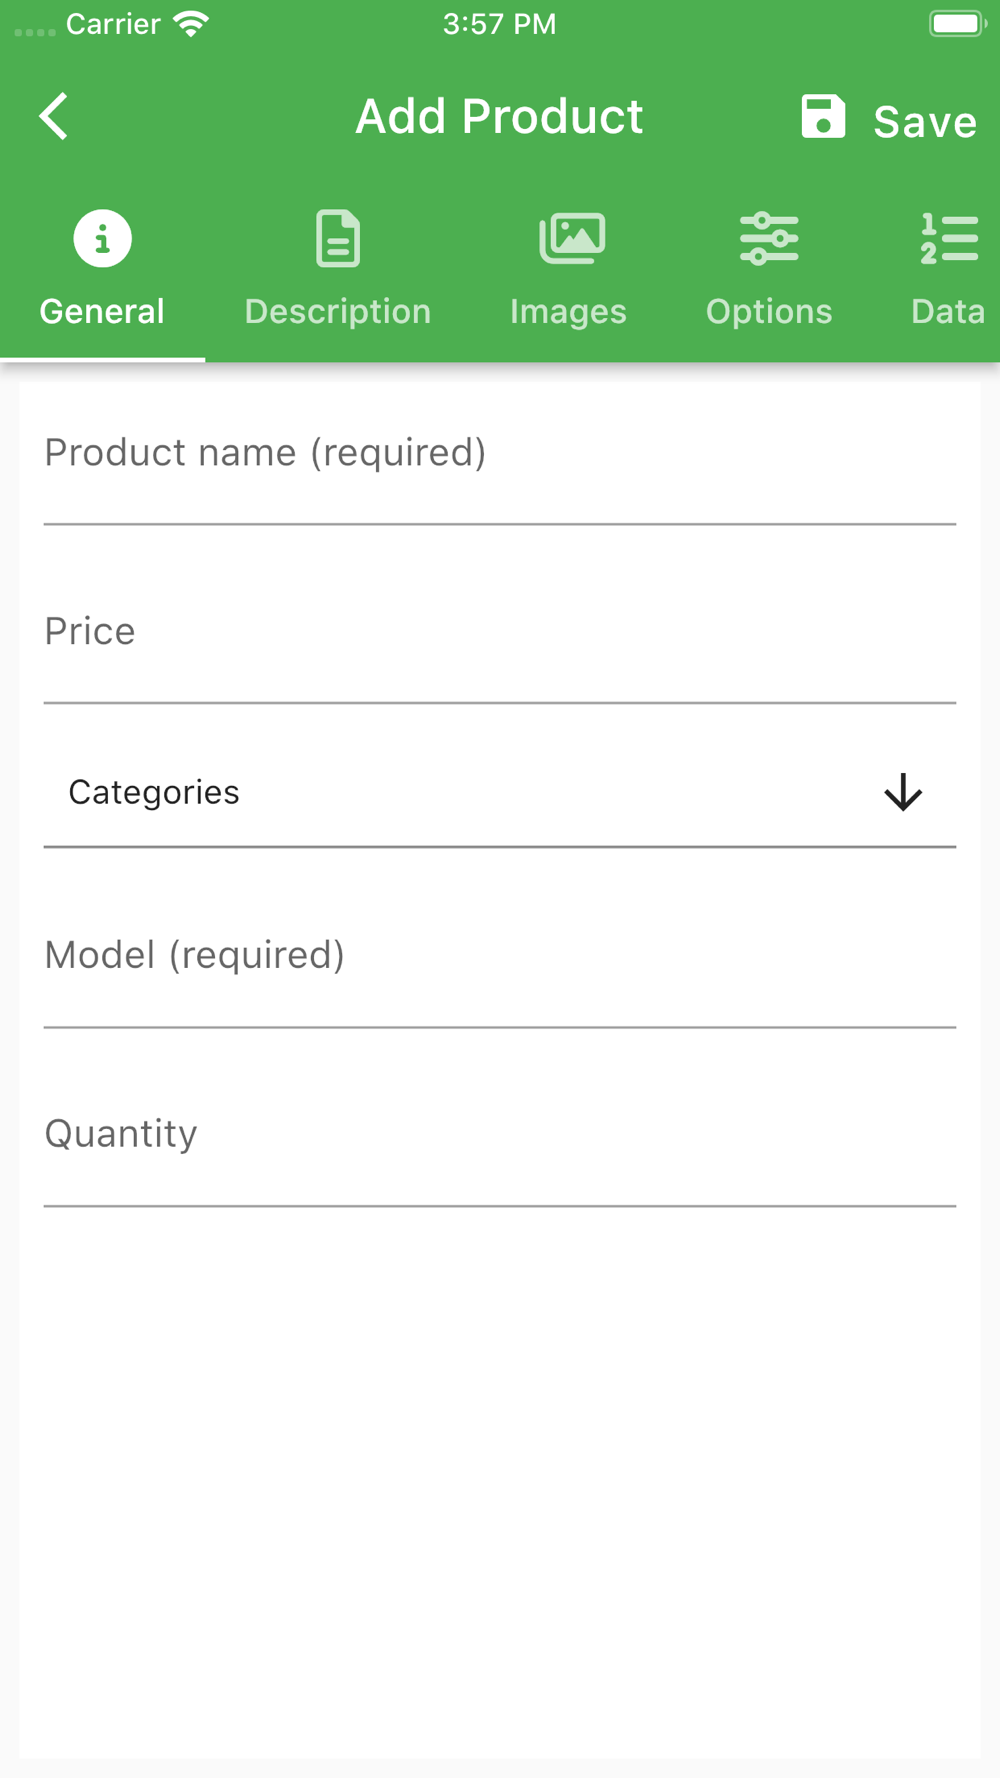The width and height of the screenshot is (1000, 1778).
Task: Click the battery indicator icon
Action: point(958,24)
